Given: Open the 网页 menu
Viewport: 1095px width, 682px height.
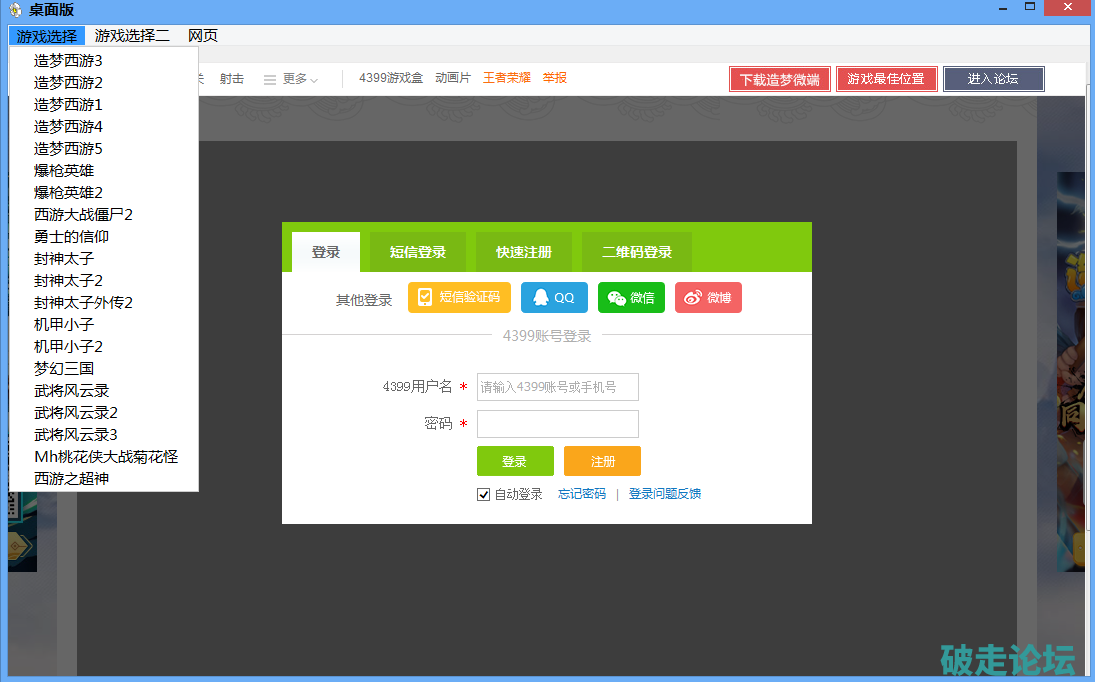Looking at the screenshot, I should (203, 36).
